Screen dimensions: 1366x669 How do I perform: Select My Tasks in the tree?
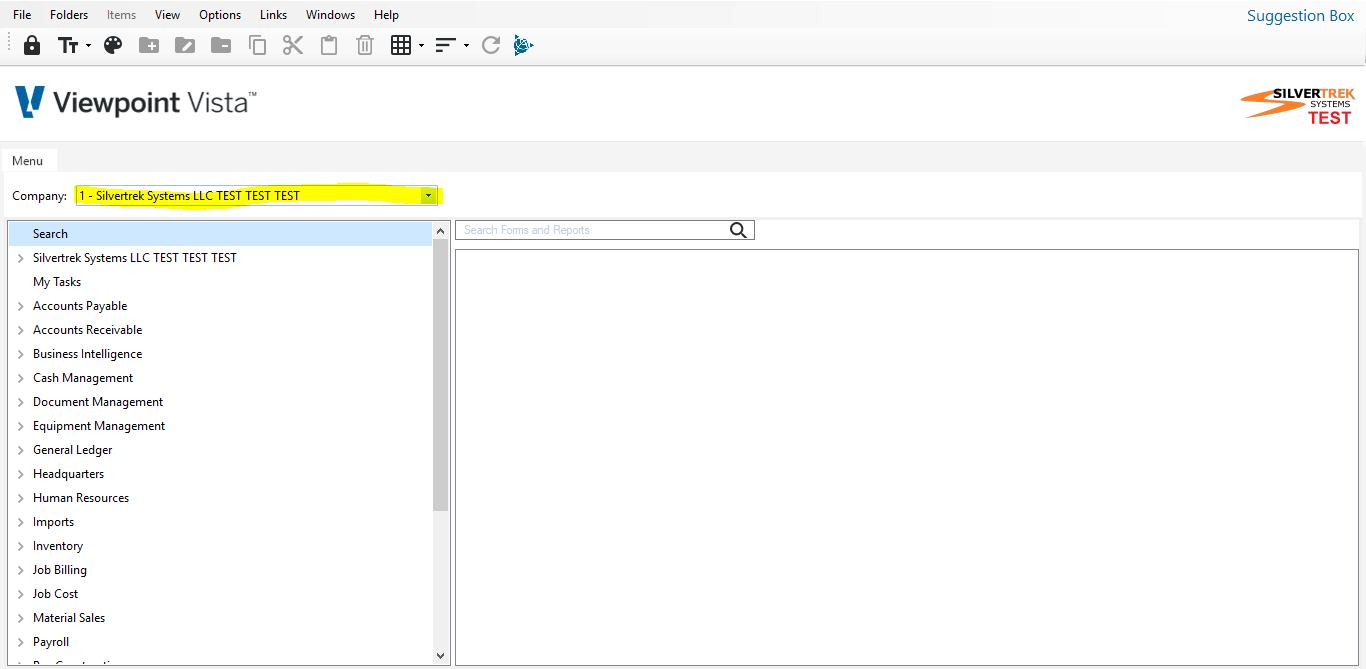[57, 282]
